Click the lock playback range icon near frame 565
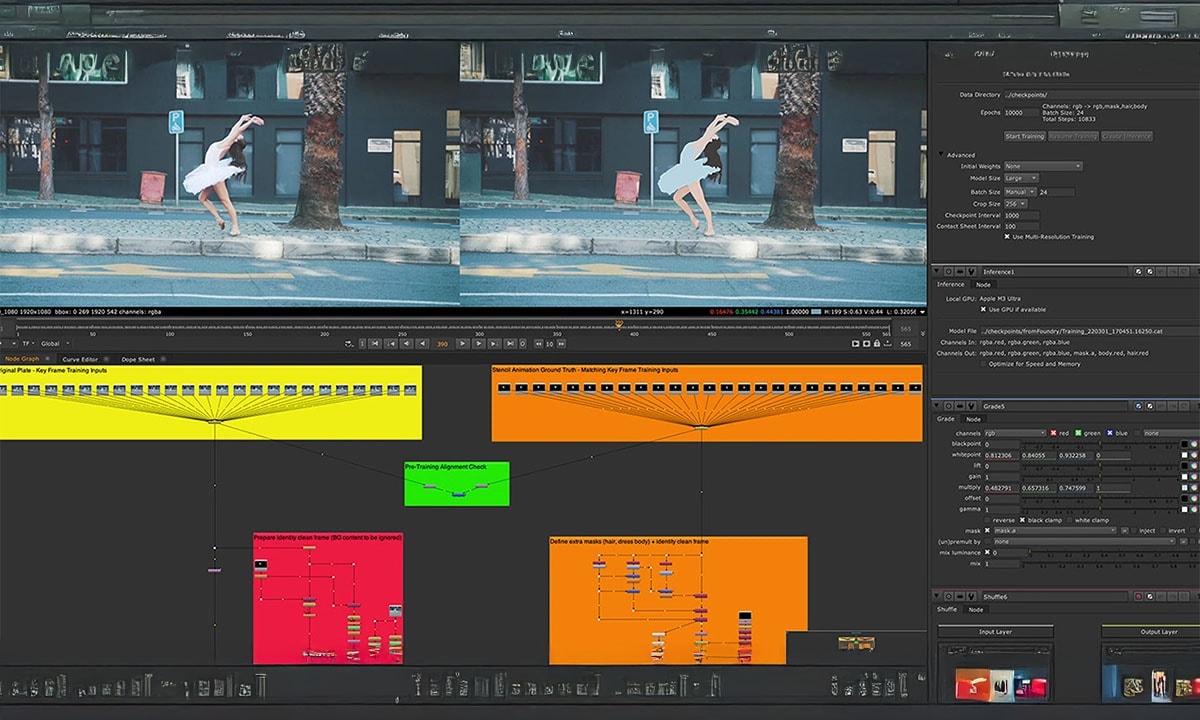 pos(877,343)
